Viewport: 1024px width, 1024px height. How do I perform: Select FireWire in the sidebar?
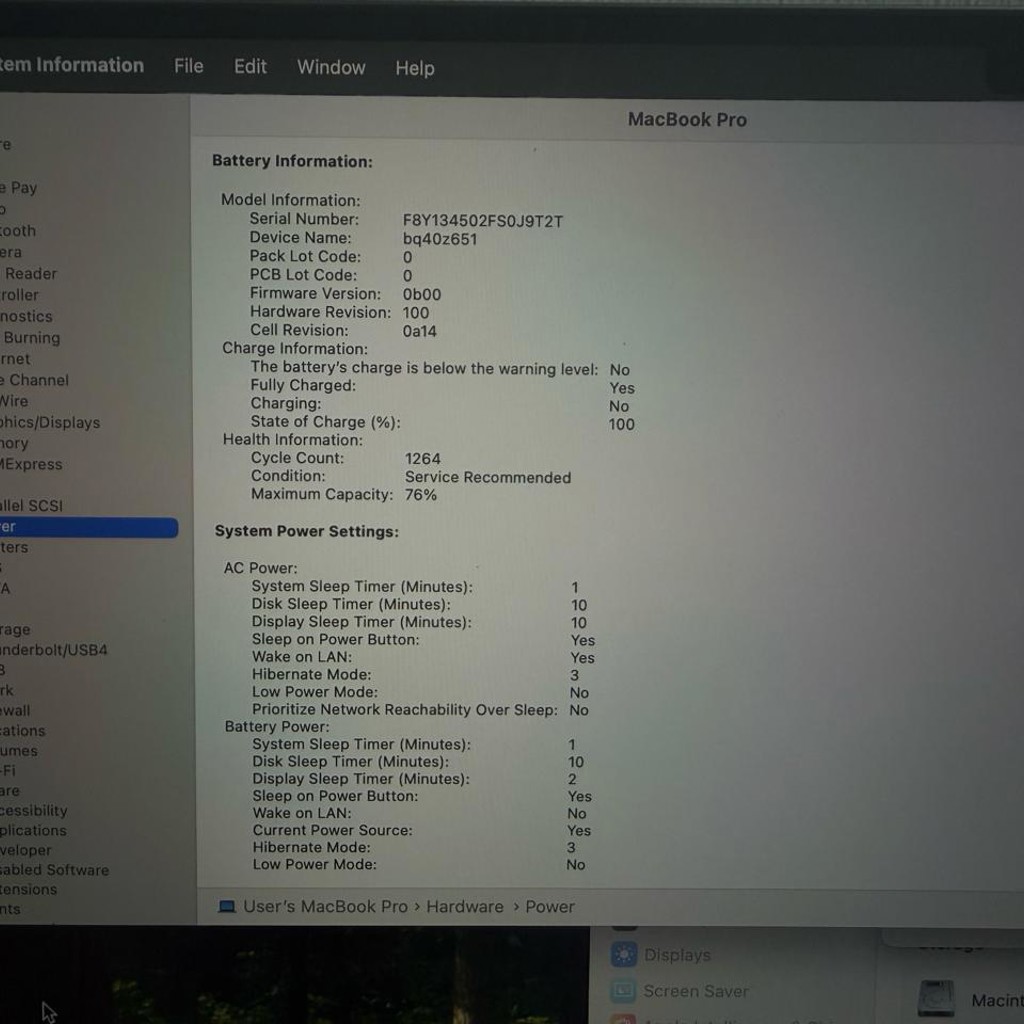coord(14,401)
